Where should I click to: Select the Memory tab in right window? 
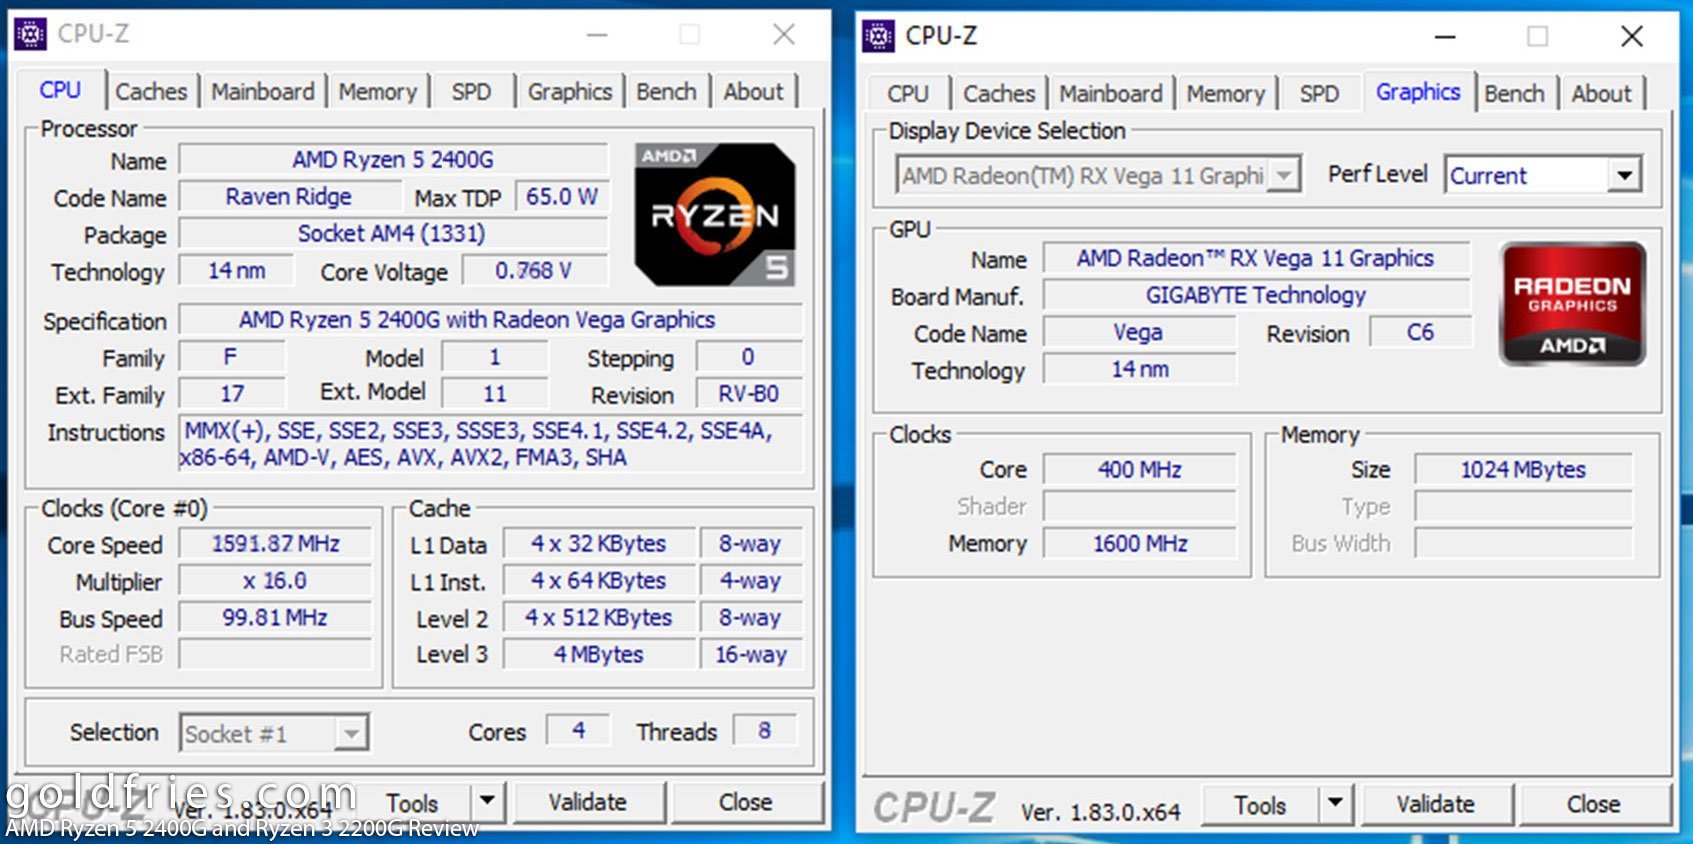tap(1226, 94)
